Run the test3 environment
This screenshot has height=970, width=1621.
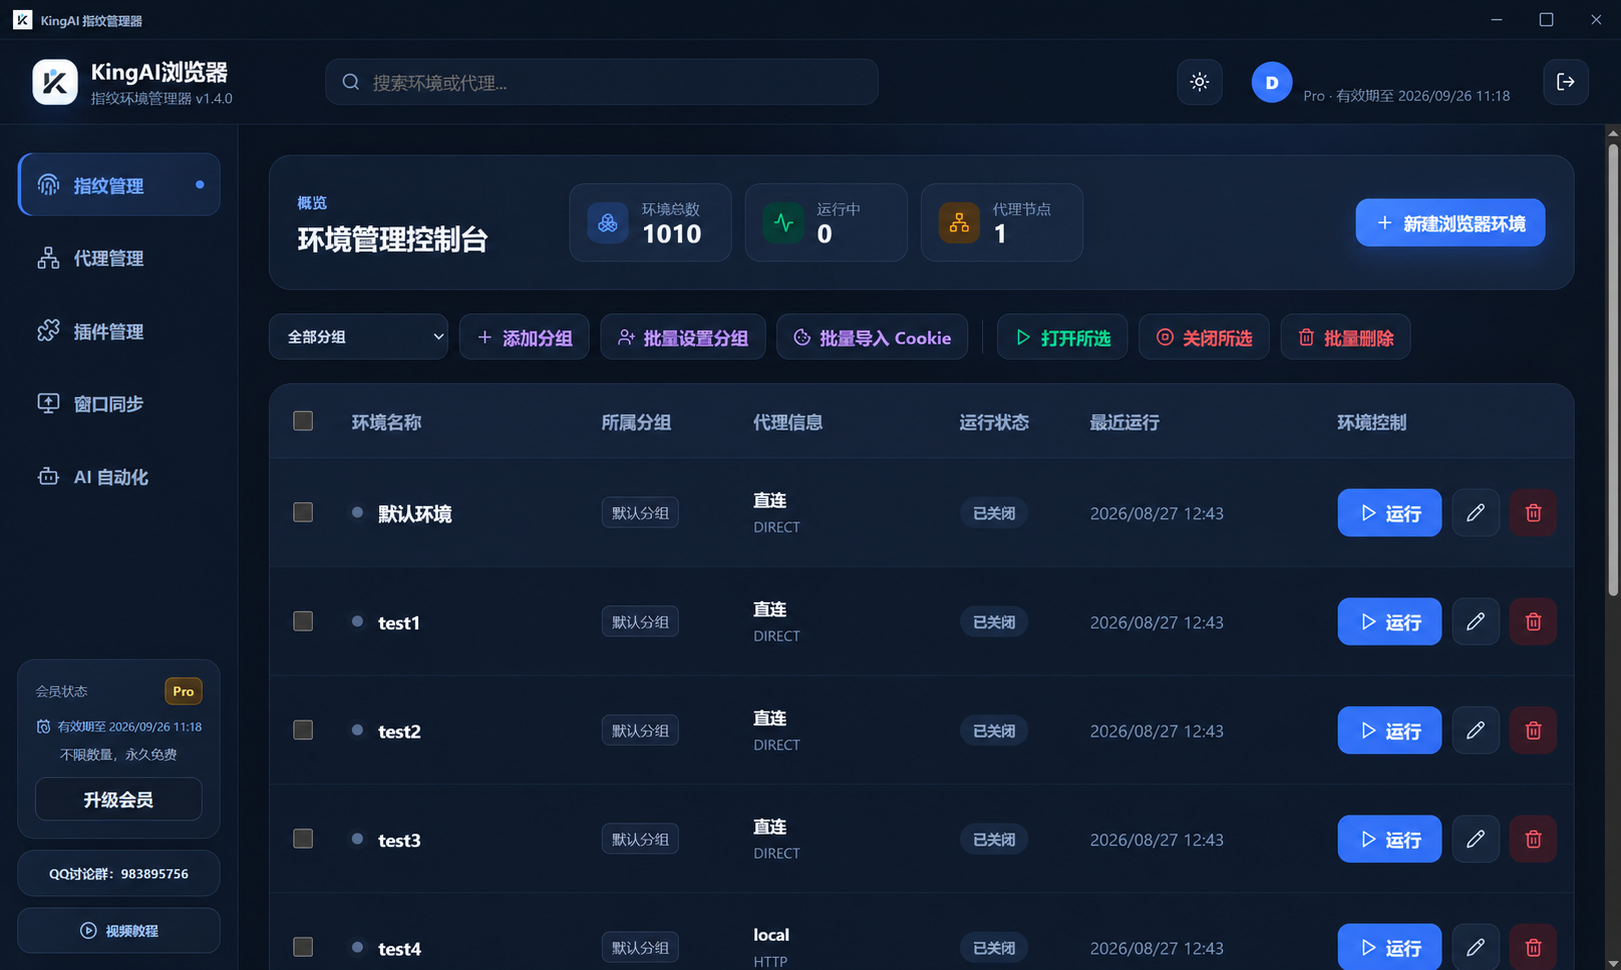(1389, 839)
